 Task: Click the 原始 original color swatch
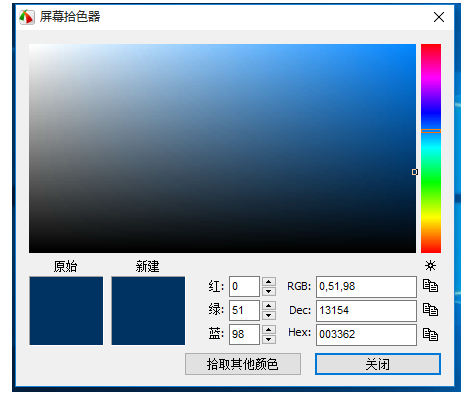coord(66,311)
